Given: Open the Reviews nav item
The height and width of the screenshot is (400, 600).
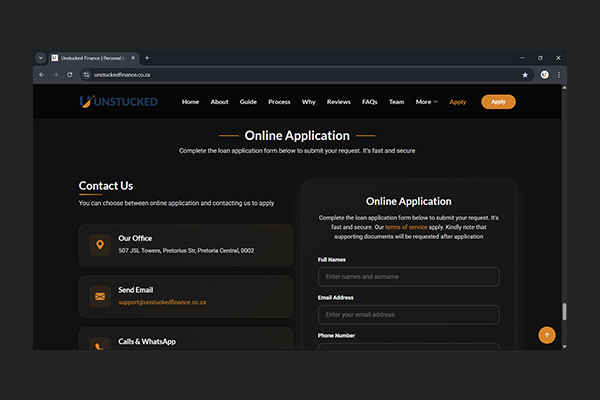Looking at the screenshot, I should tap(339, 102).
